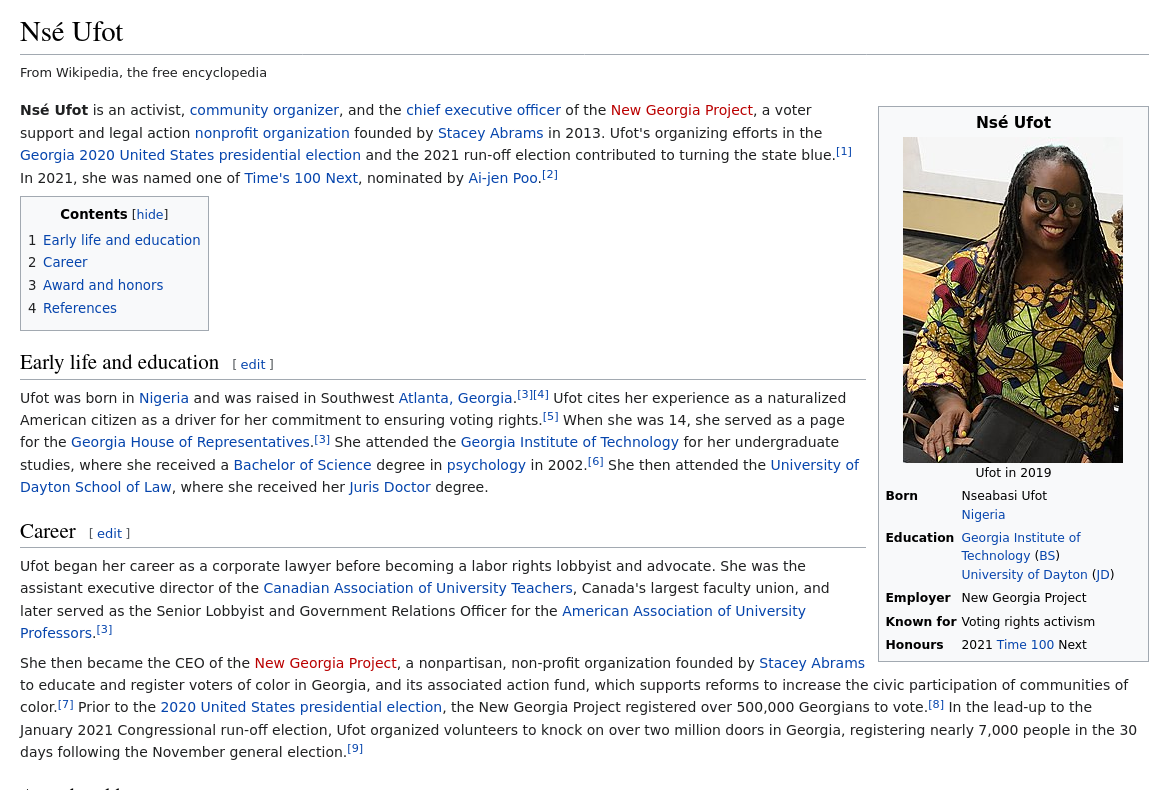Open Stacey Abrams link in Career section

(x=812, y=663)
